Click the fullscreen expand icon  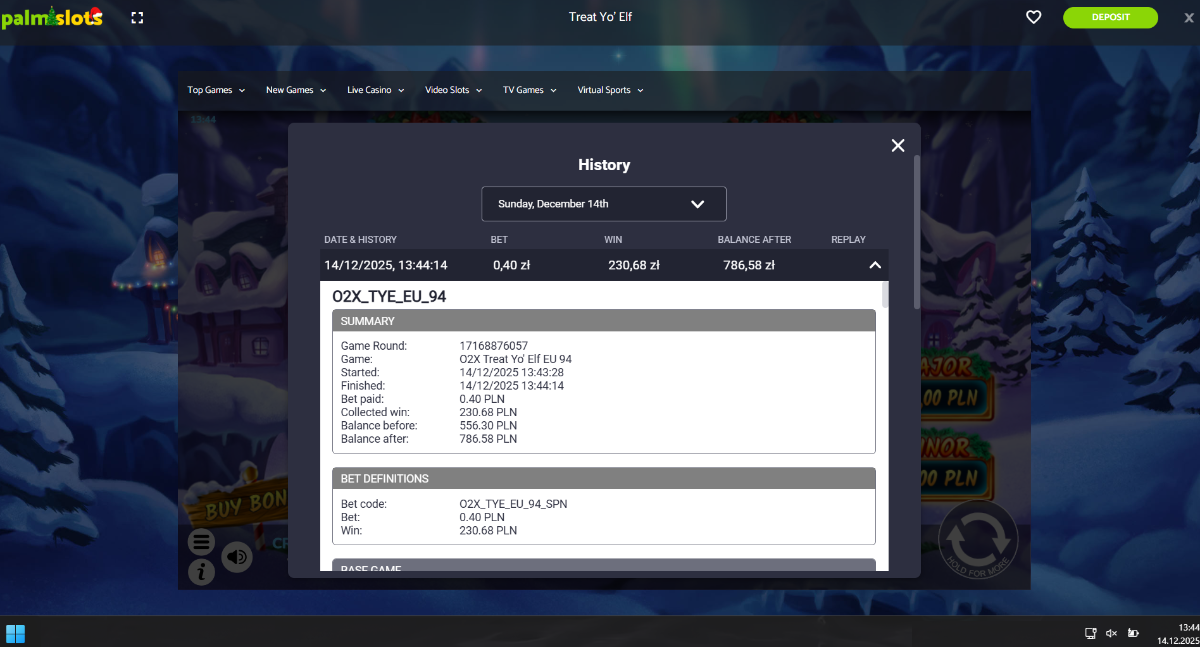(x=137, y=17)
